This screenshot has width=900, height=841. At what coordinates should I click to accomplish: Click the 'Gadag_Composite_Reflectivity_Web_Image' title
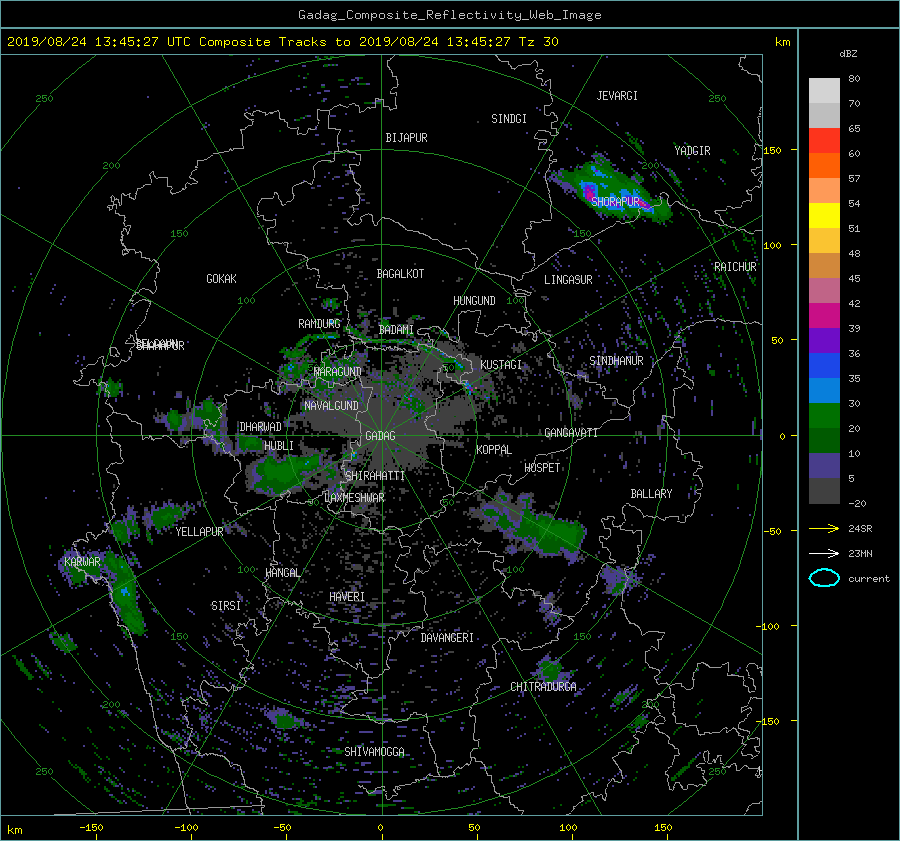[x=449, y=15]
